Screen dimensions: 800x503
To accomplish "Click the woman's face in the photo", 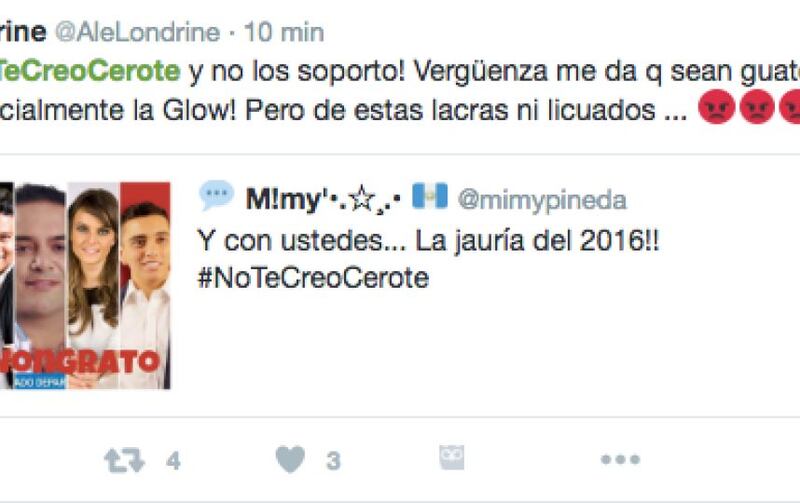I will 93,235.
